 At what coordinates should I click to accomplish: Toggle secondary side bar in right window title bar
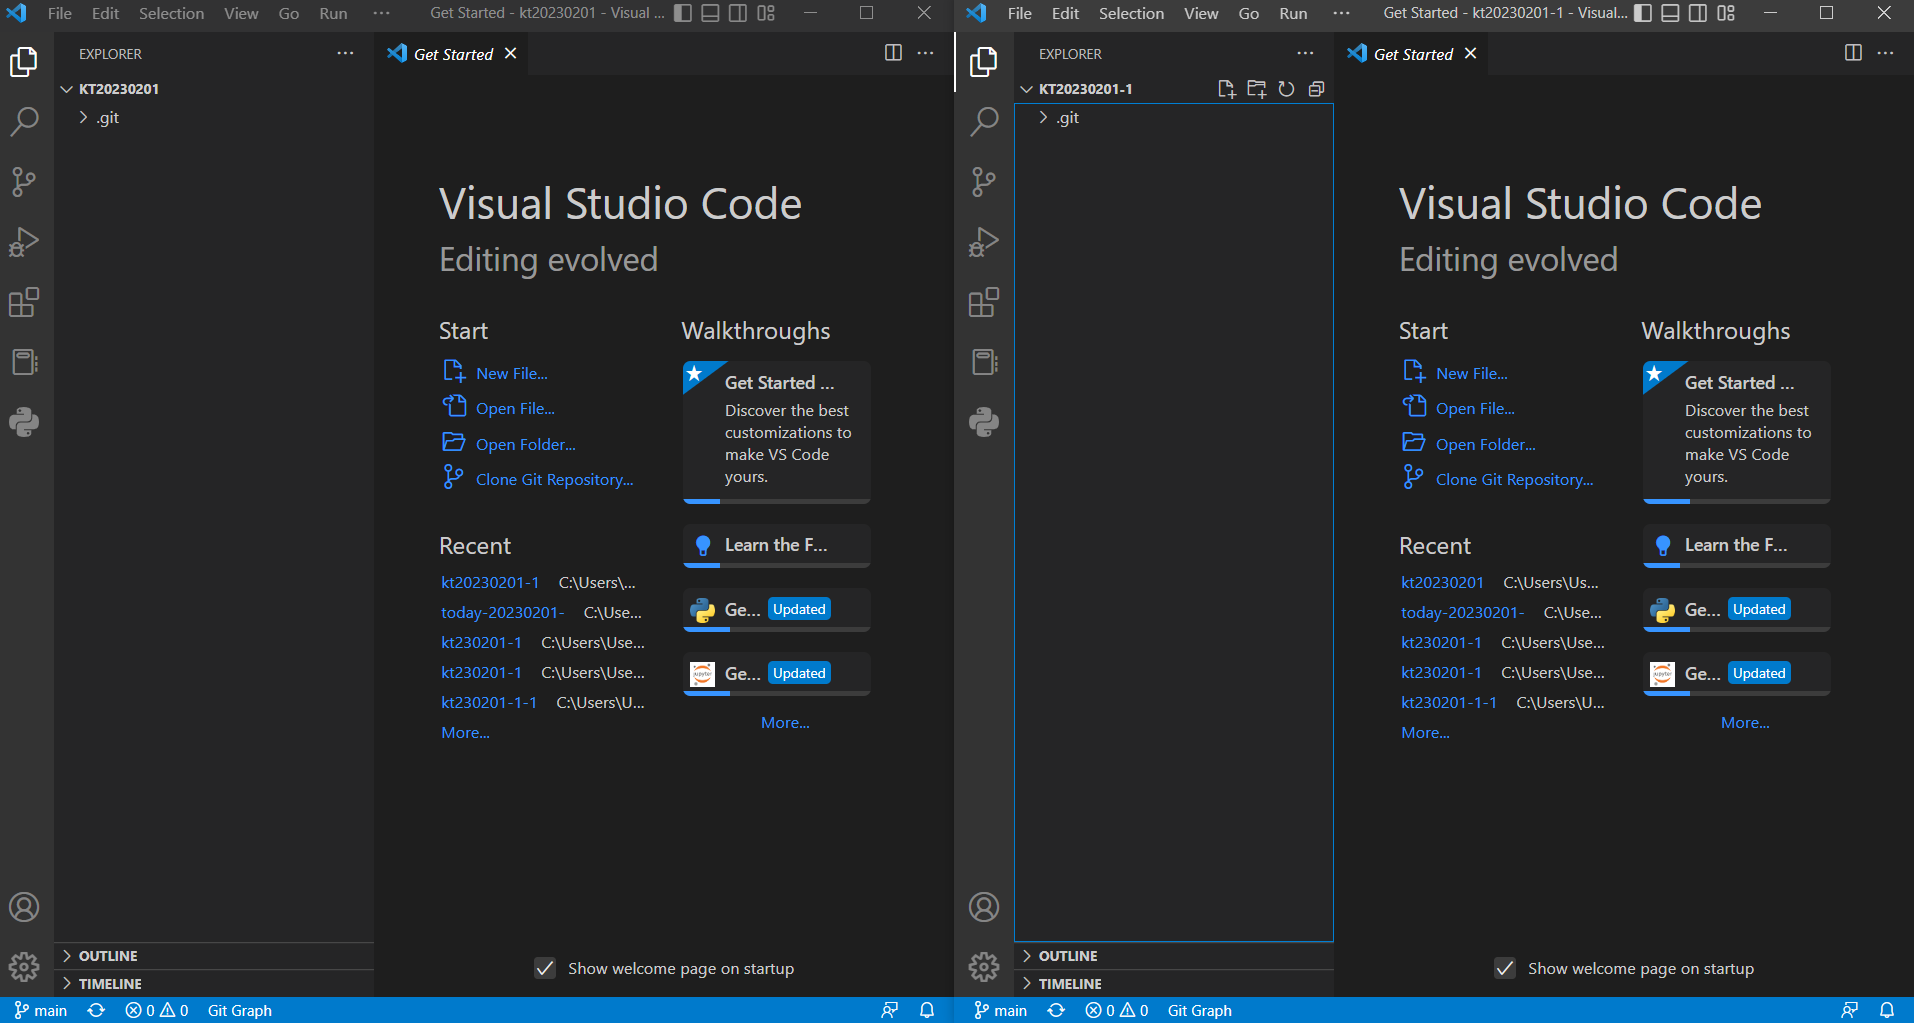click(x=1698, y=13)
